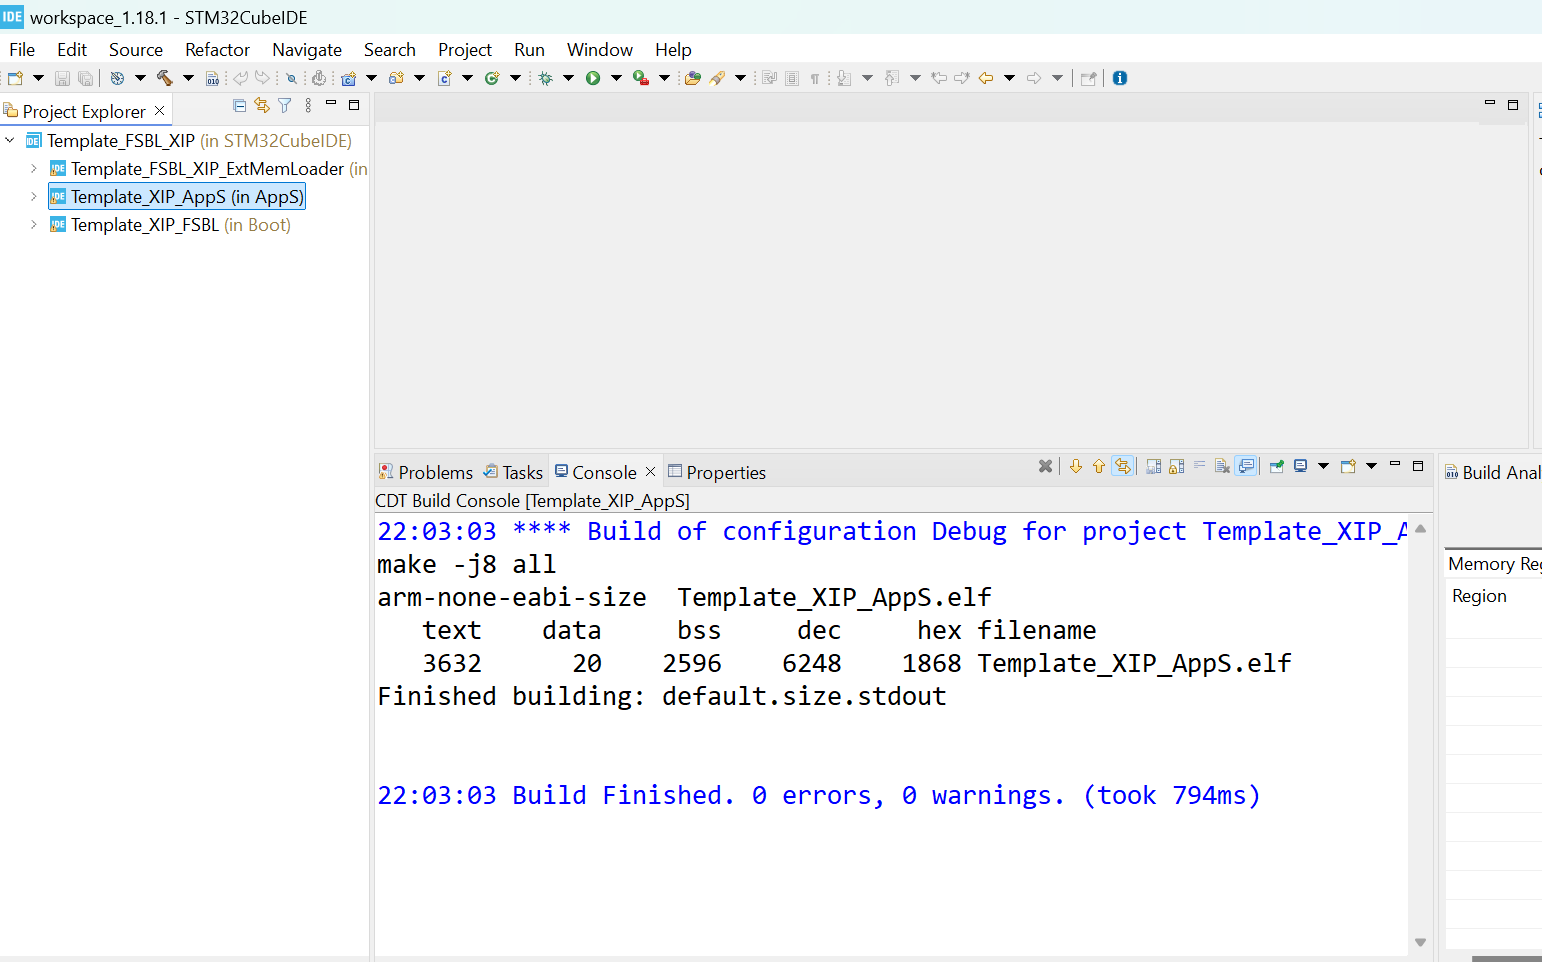Open the Build Analyzer tab
This screenshot has width=1542, height=962.
[1492, 472]
